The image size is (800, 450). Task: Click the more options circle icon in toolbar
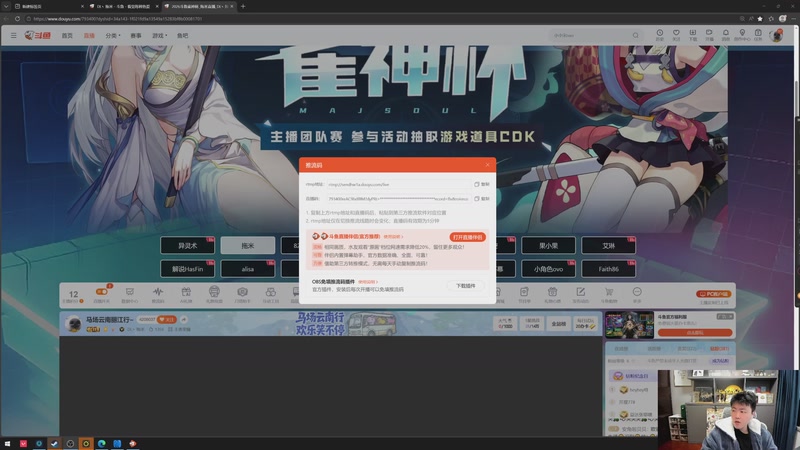[637, 294]
